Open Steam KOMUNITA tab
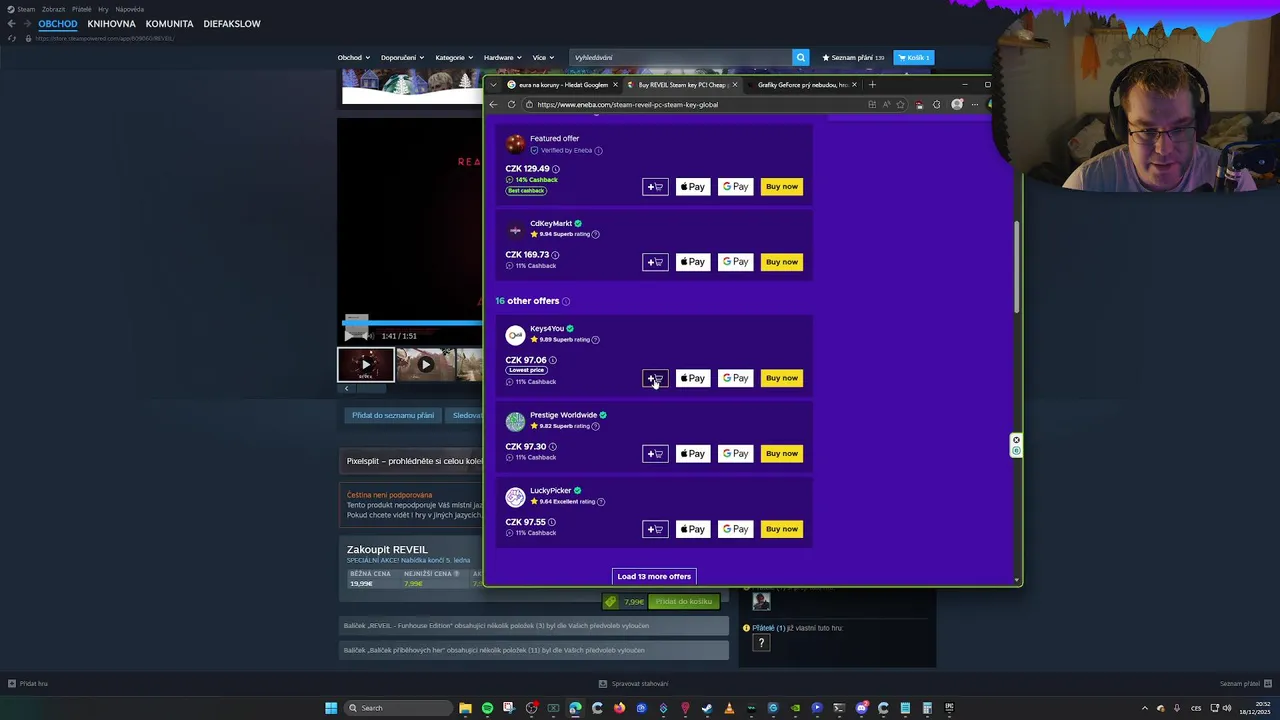Image resolution: width=1280 pixels, height=720 pixels. (169, 24)
